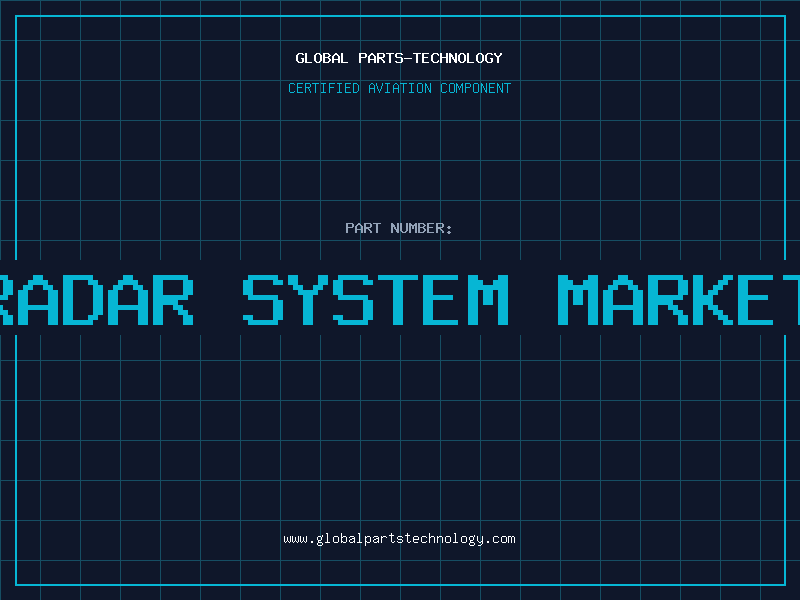800x600 pixels.
Task: Click the CERTIFIED AVIATION COMPONENT subtitle
Action: (x=399, y=88)
